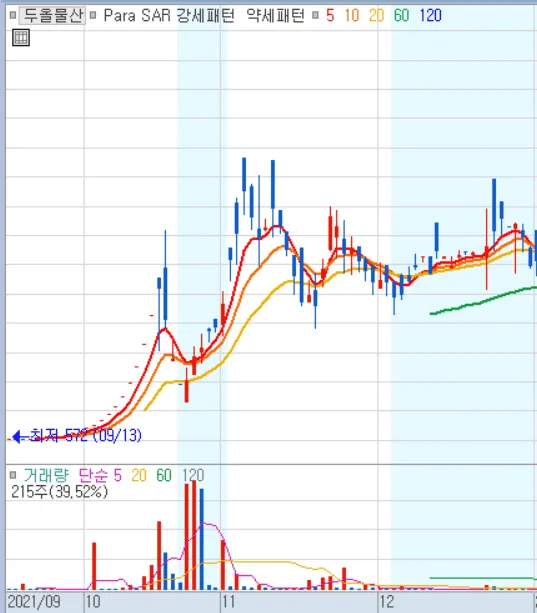537x613 pixels.
Task: Toggle the square marker before moving average 5
Action: 315,15
